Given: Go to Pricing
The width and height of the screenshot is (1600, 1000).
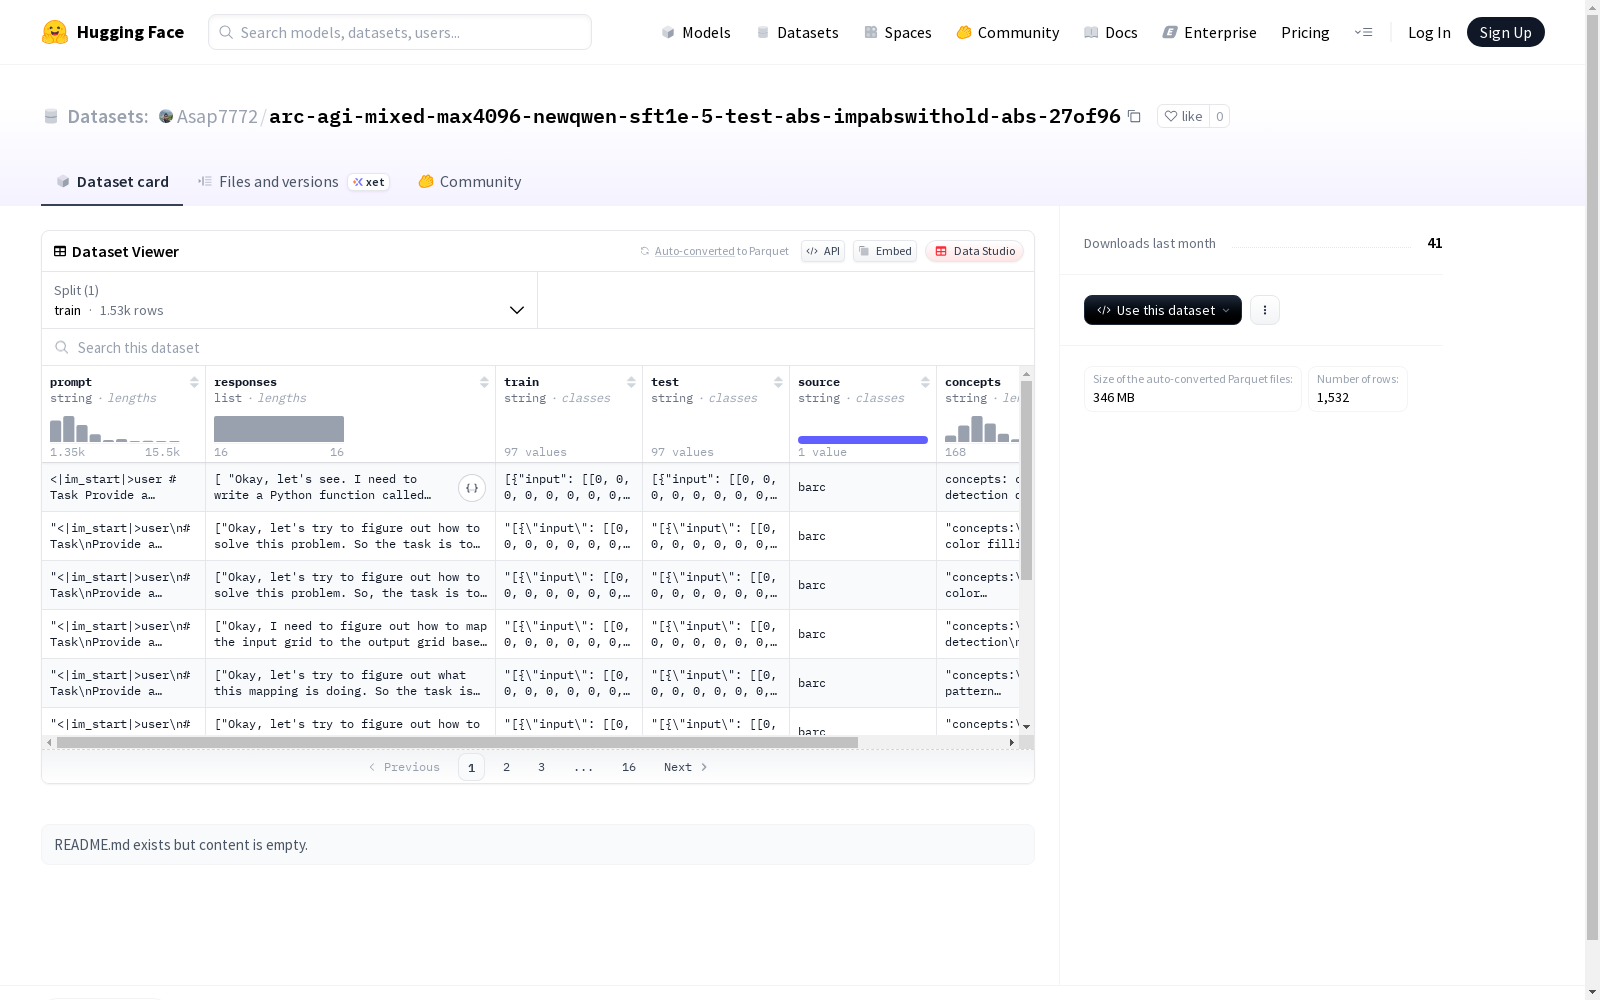Looking at the screenshot, I should click(x=1305, y=32).
